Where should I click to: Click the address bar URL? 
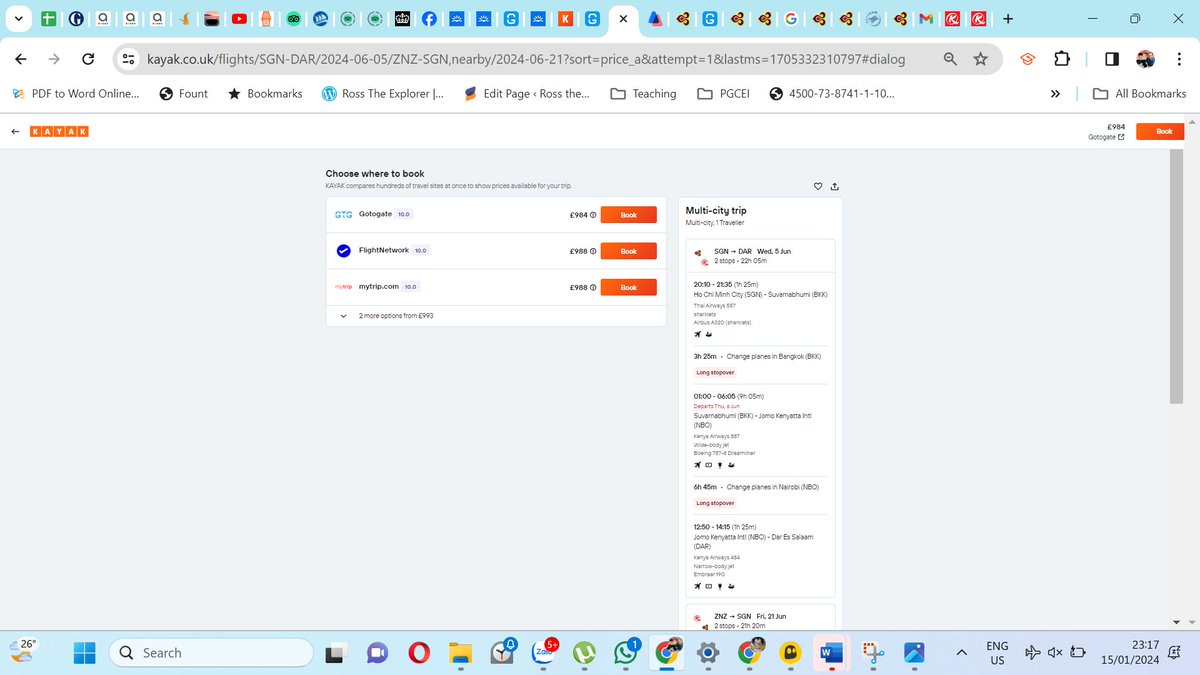click(x=526, y=60)
